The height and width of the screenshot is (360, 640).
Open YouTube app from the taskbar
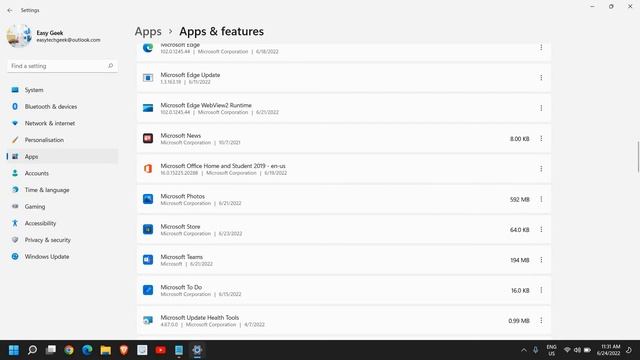coord(160,350)
